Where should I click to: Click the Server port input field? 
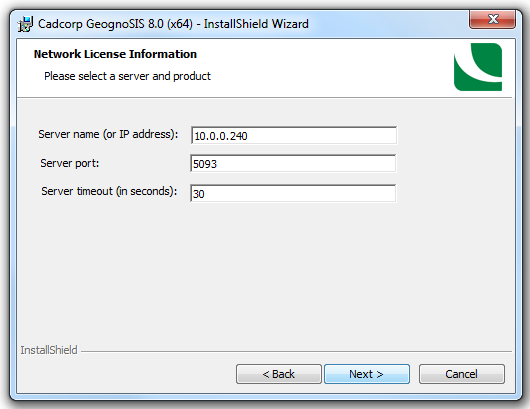[x=293, y=164]
